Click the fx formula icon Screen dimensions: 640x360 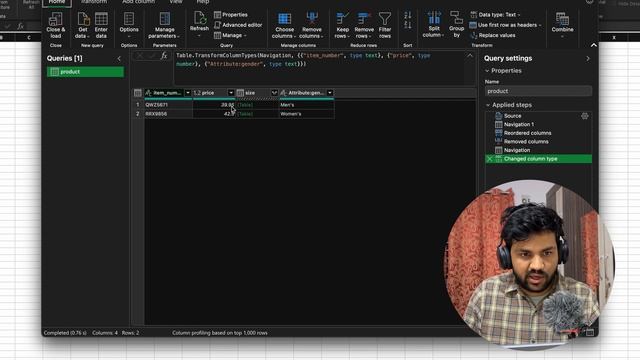tap(164, 56)
